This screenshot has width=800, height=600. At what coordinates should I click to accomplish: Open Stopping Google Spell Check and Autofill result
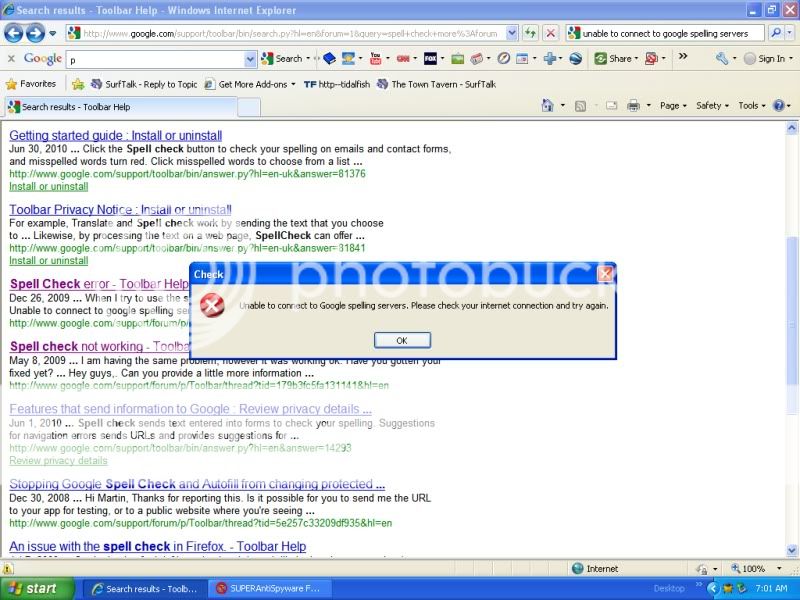click(197, 484)
